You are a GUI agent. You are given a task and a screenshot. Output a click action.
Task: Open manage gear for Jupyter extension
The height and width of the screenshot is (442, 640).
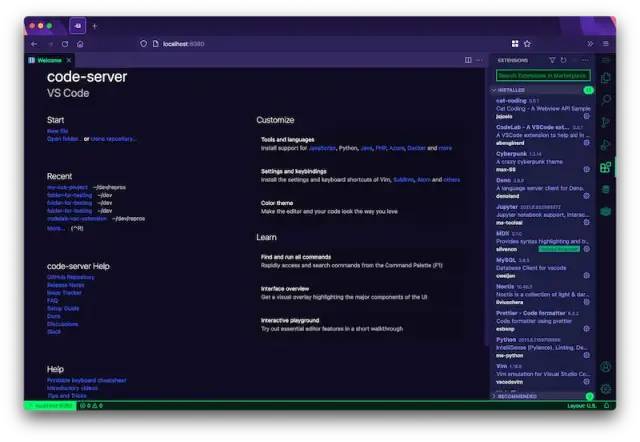click(587, 222)
